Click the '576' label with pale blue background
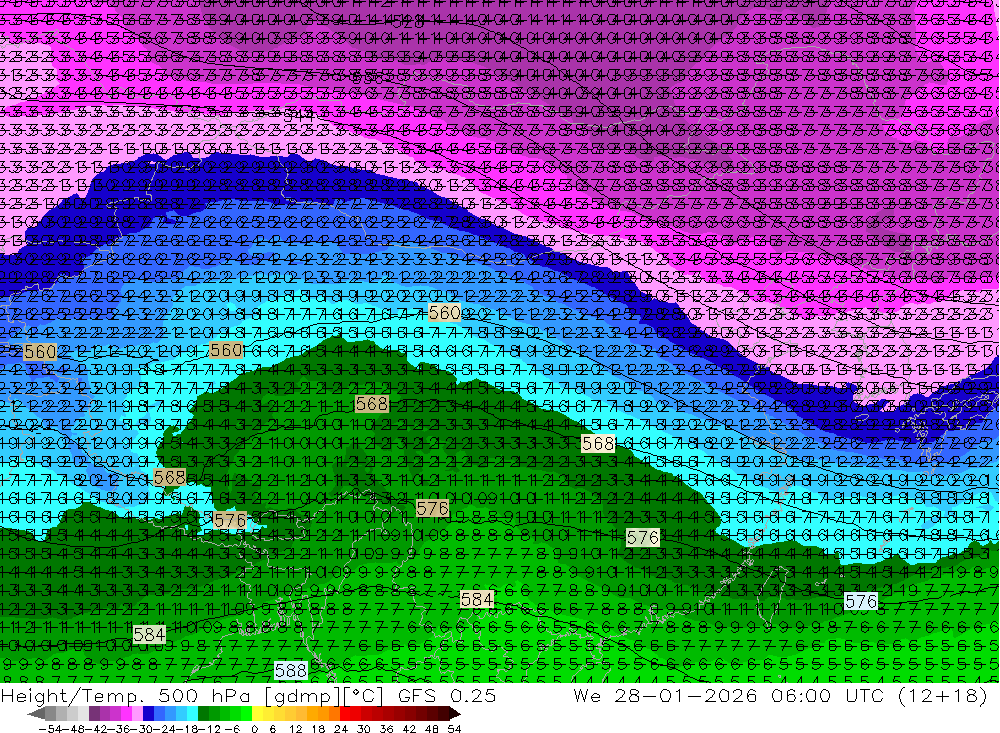1000x733 pixels. coord(861,601)
